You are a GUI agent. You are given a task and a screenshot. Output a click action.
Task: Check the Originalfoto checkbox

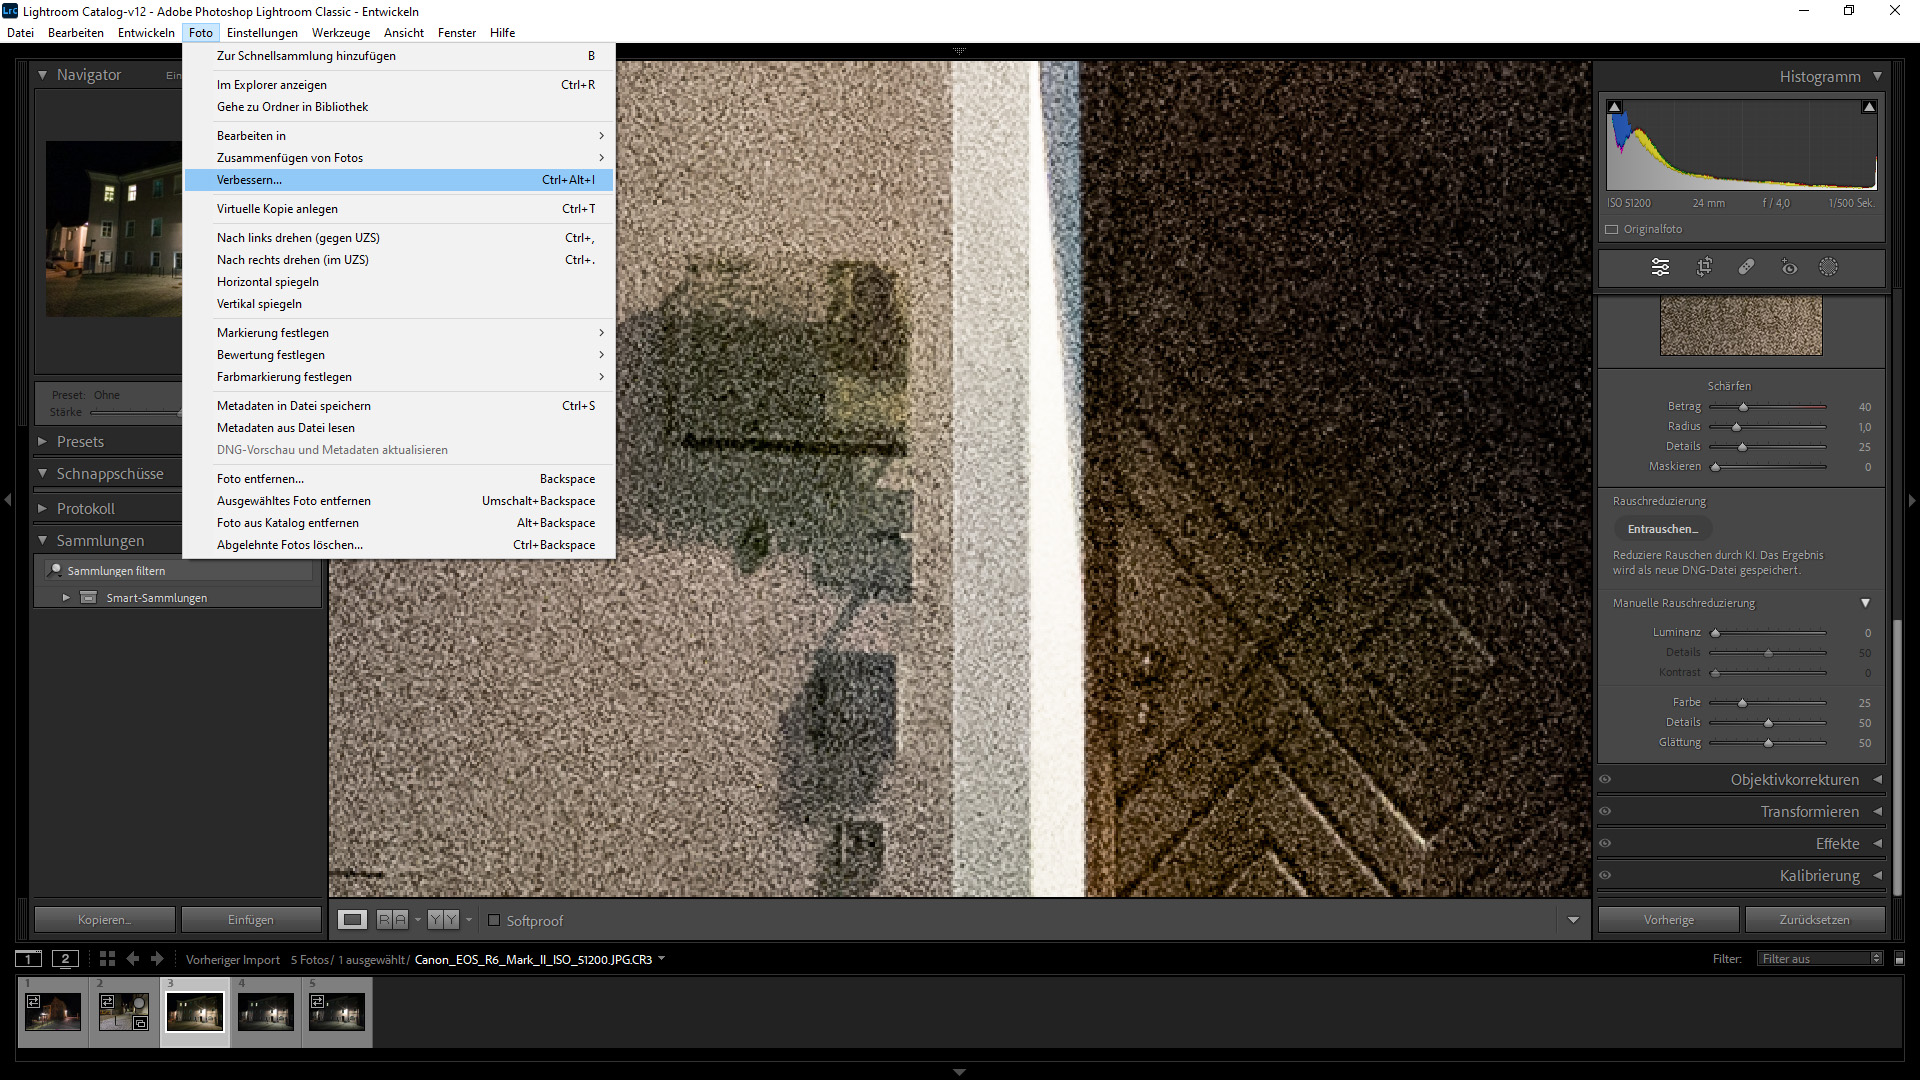point(1612,229)
